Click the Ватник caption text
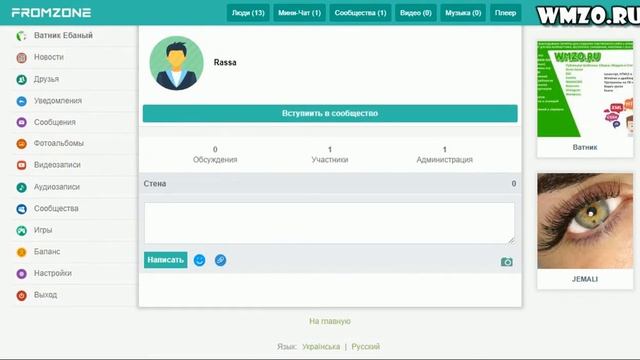 (585, 147)
